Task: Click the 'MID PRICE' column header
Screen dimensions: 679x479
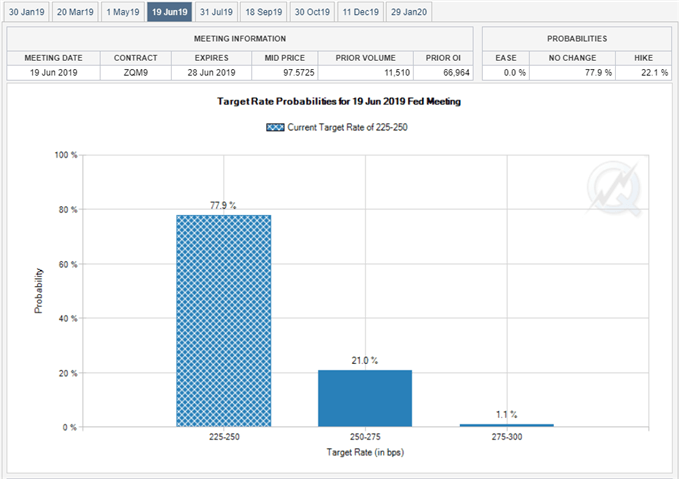Action: [285, 58]
